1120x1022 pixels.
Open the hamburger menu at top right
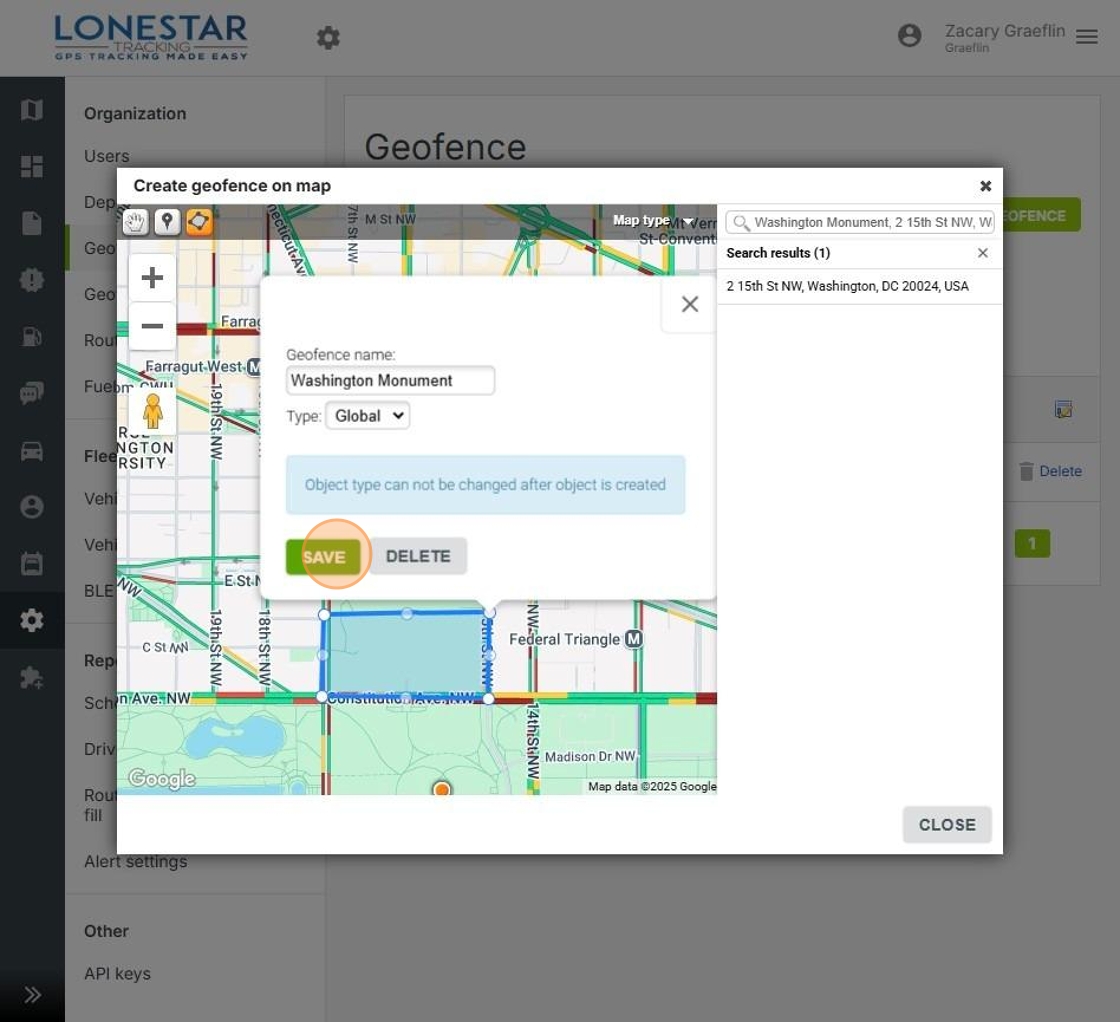1086,36
